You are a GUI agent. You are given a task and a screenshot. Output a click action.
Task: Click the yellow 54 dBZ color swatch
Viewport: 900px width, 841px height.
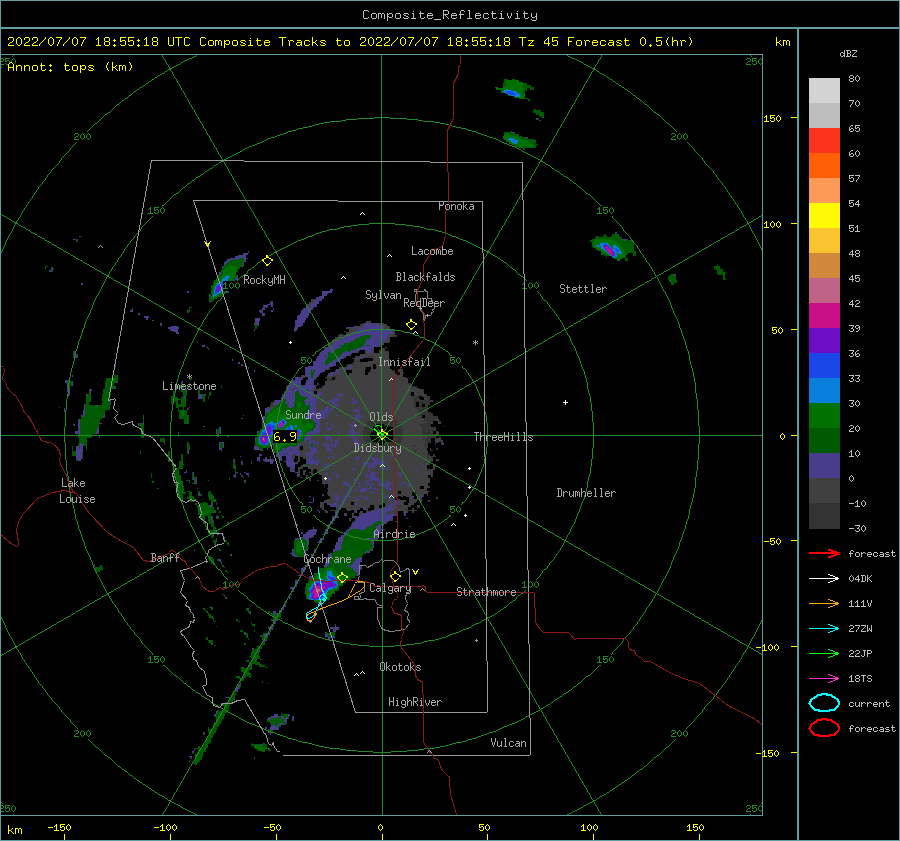click(824, 215)
